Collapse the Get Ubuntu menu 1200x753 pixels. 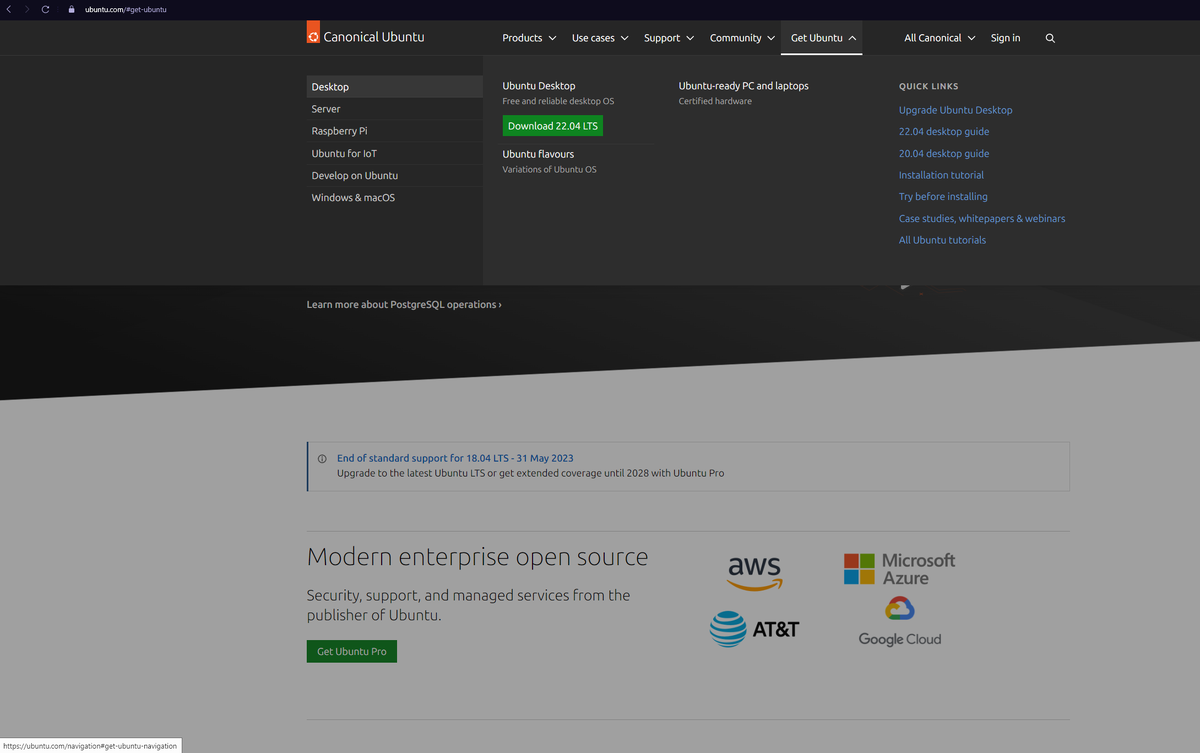pyautogui.click(x=820, y=37)
